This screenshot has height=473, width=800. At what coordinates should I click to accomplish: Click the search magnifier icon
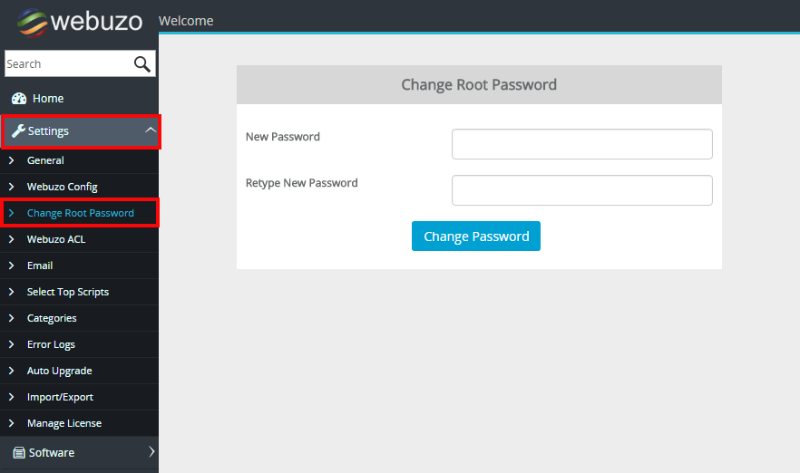point(142,64)
